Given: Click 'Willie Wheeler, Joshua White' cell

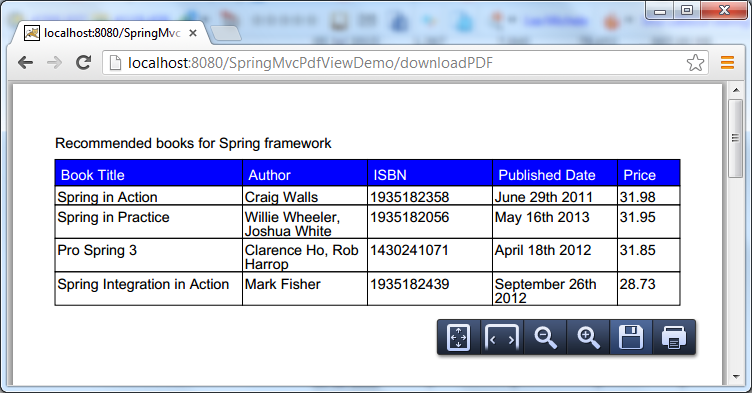Looking at the screenshot, I should pyautogui.click(x=305, y=222).
